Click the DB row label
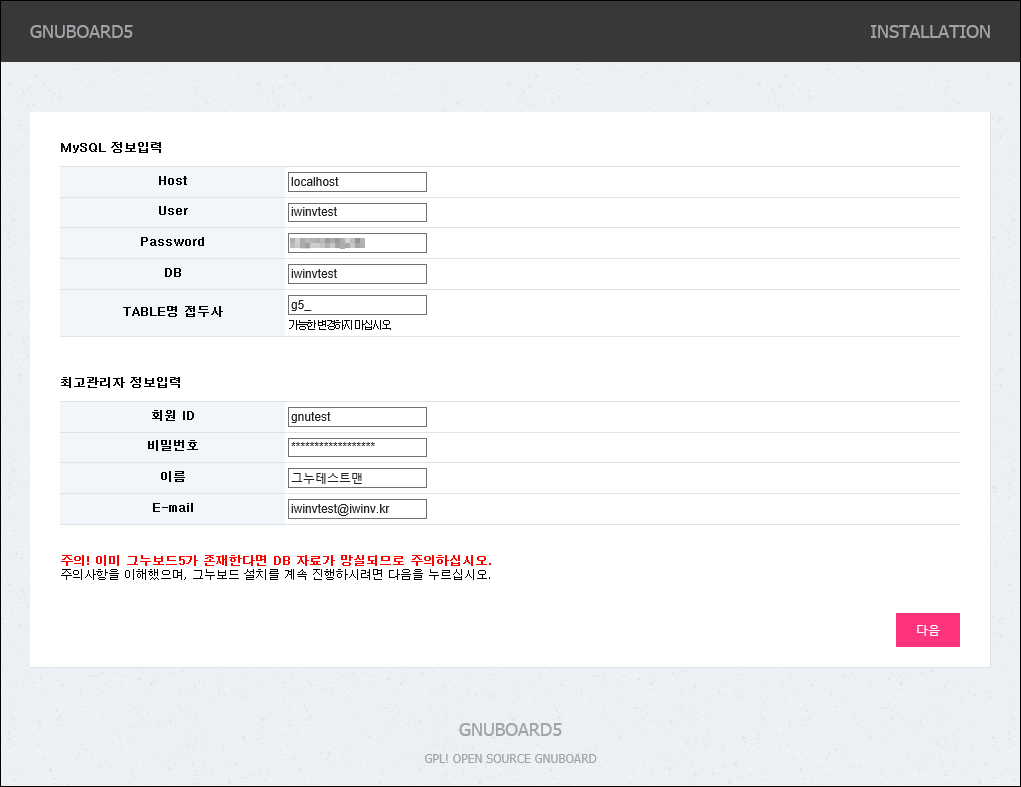This screenshot has height=787, width=1021. click(x=173, y=273)
